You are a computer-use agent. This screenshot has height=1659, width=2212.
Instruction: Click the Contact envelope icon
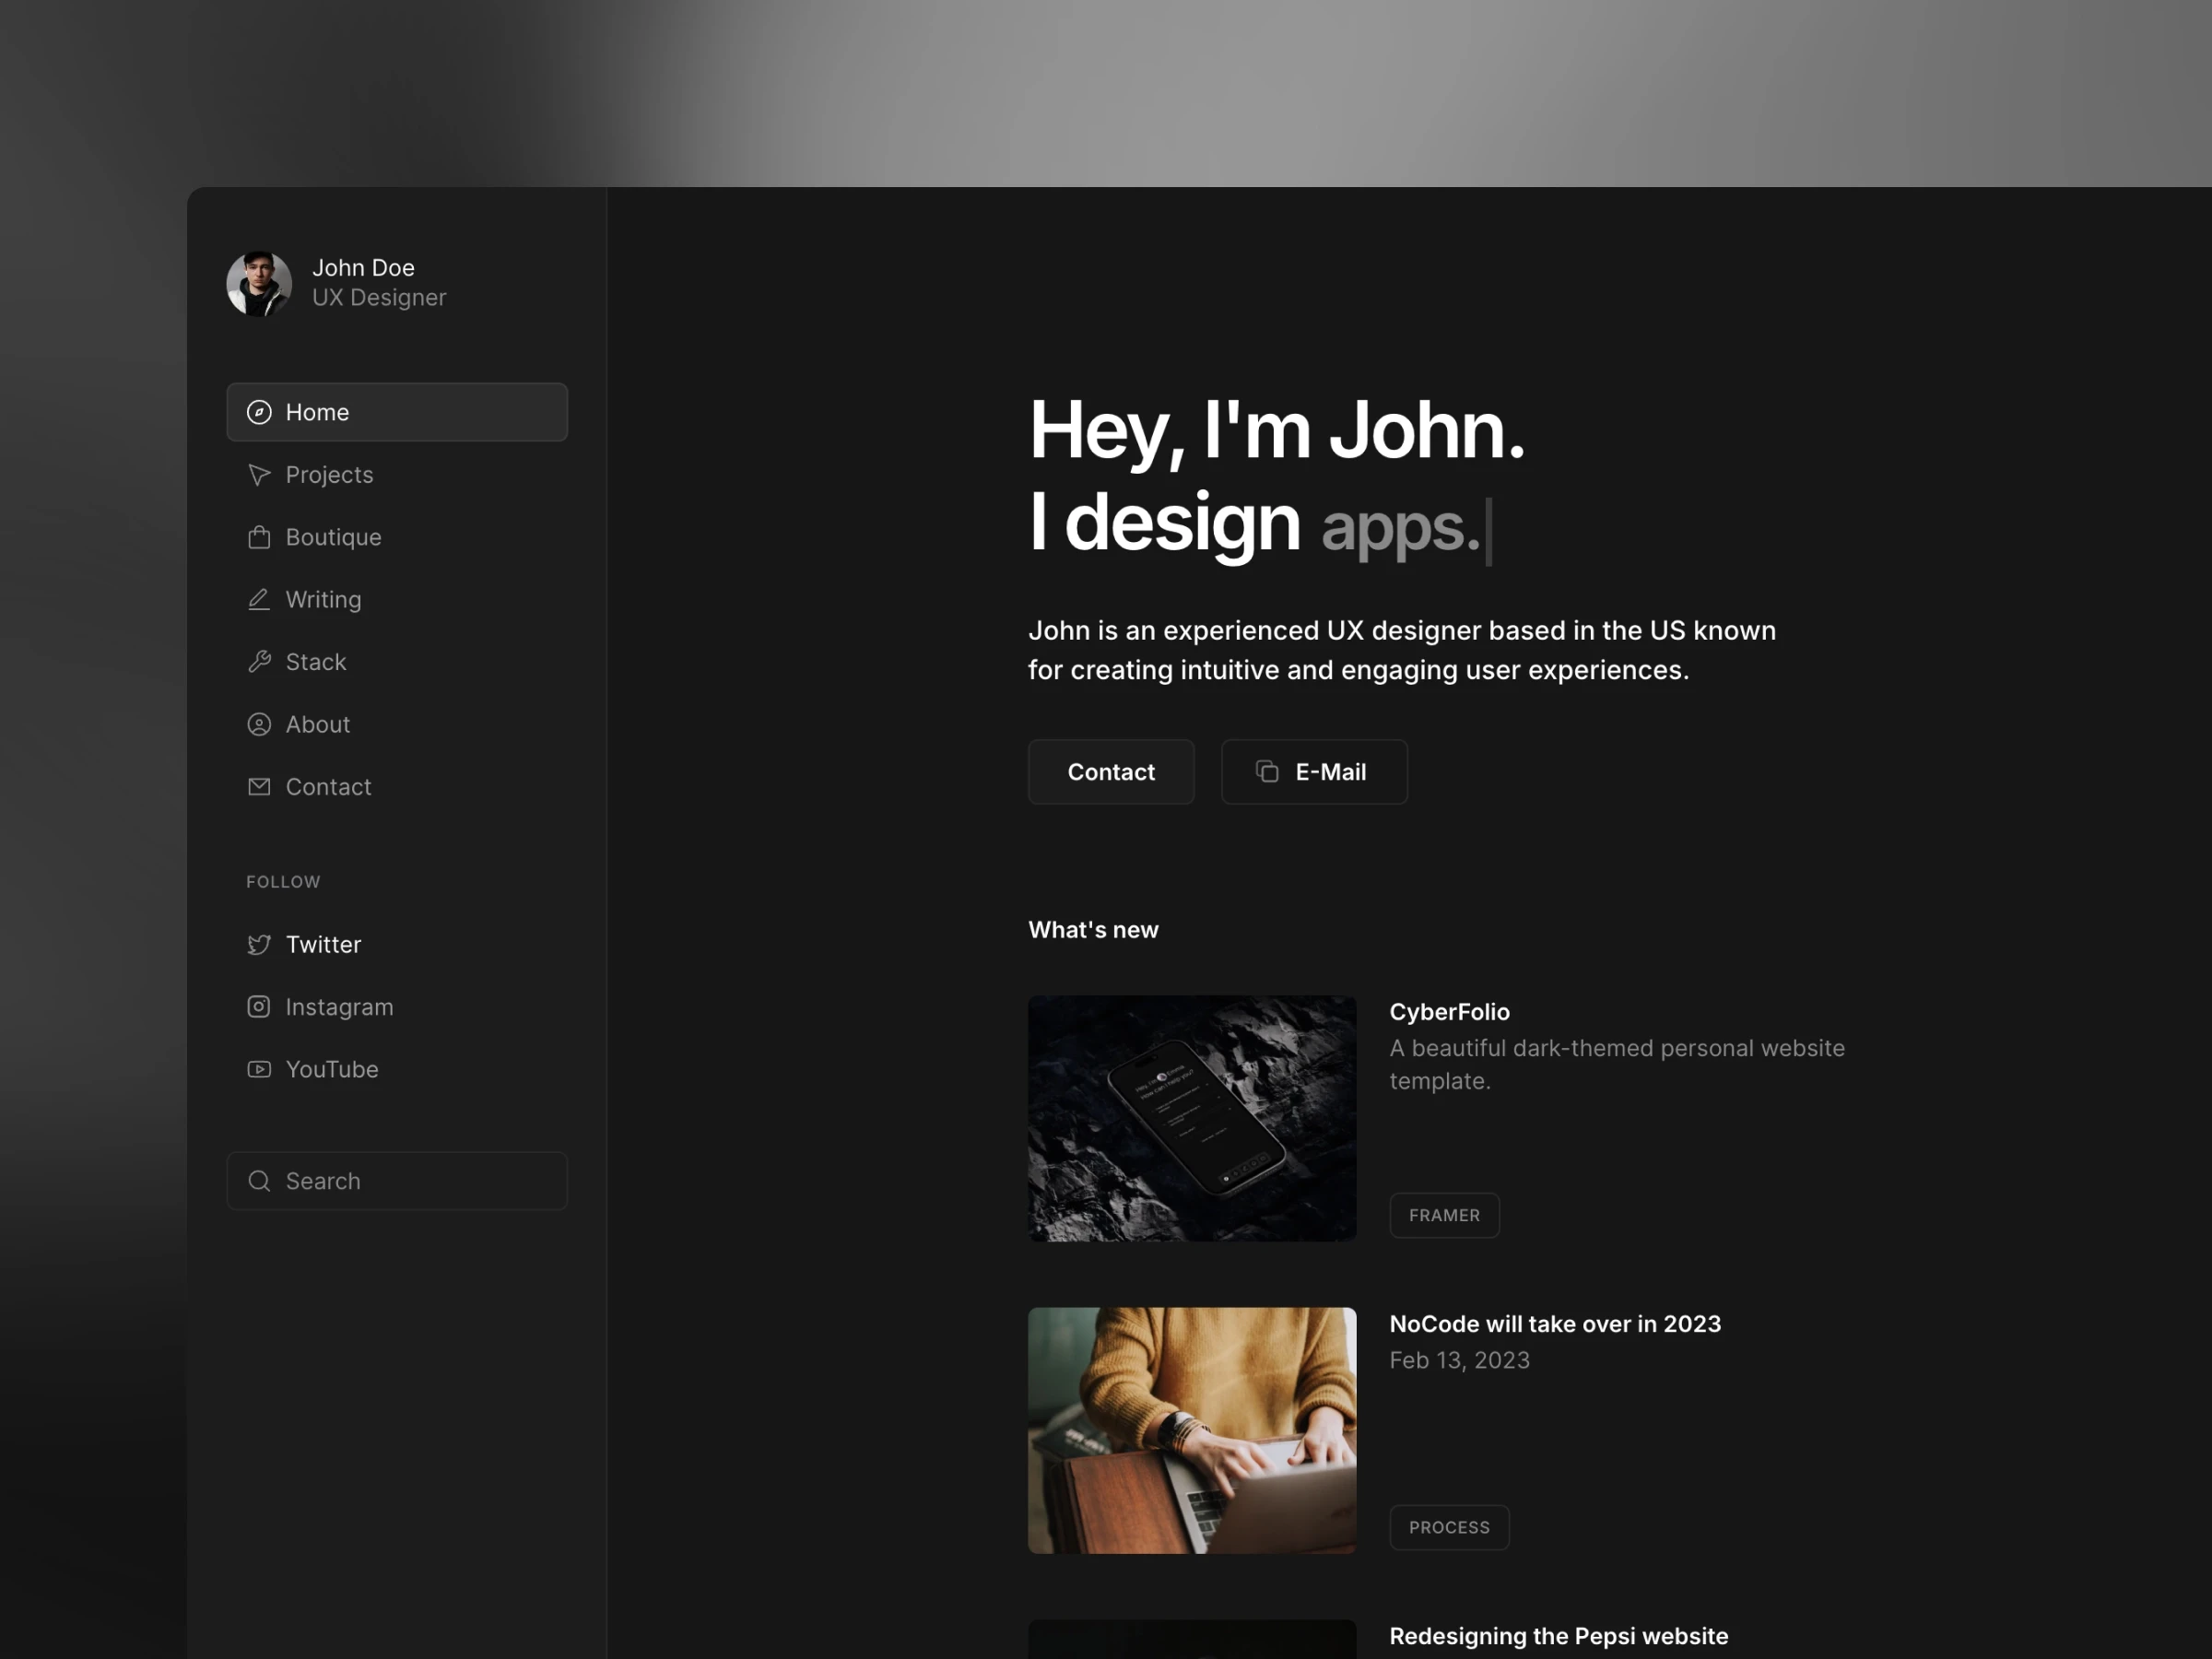coord(259,786)
